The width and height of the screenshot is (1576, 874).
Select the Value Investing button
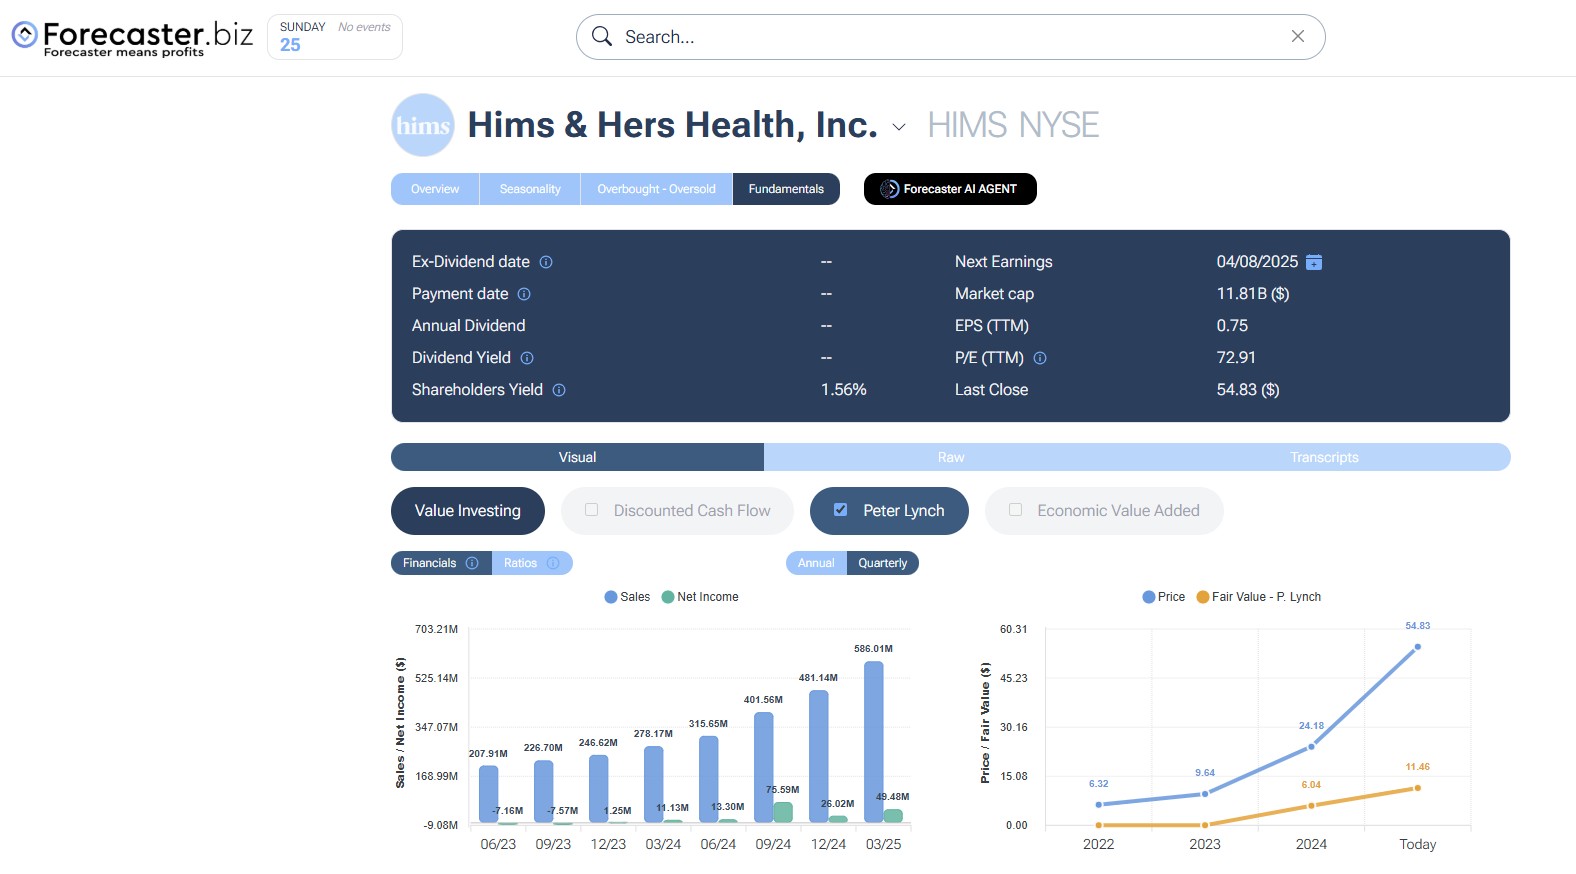click(x=467, y=511)
